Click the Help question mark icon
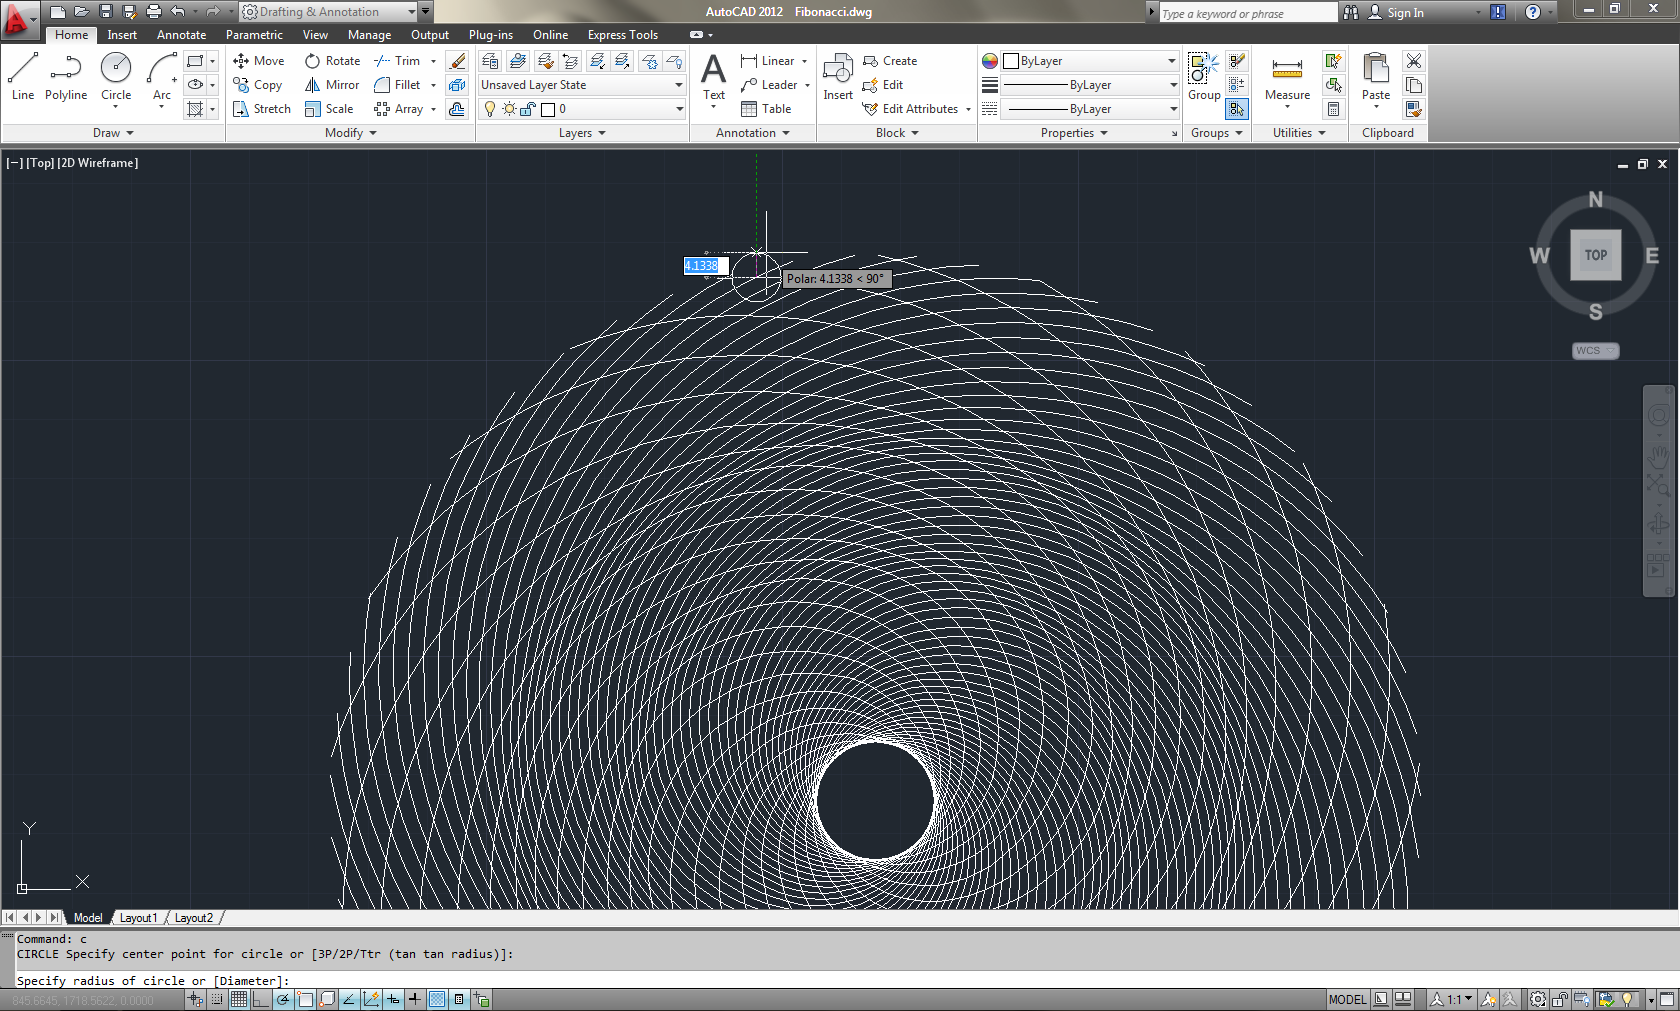Viewport: 1680px width, 1011px height. tap(1533, 12)
